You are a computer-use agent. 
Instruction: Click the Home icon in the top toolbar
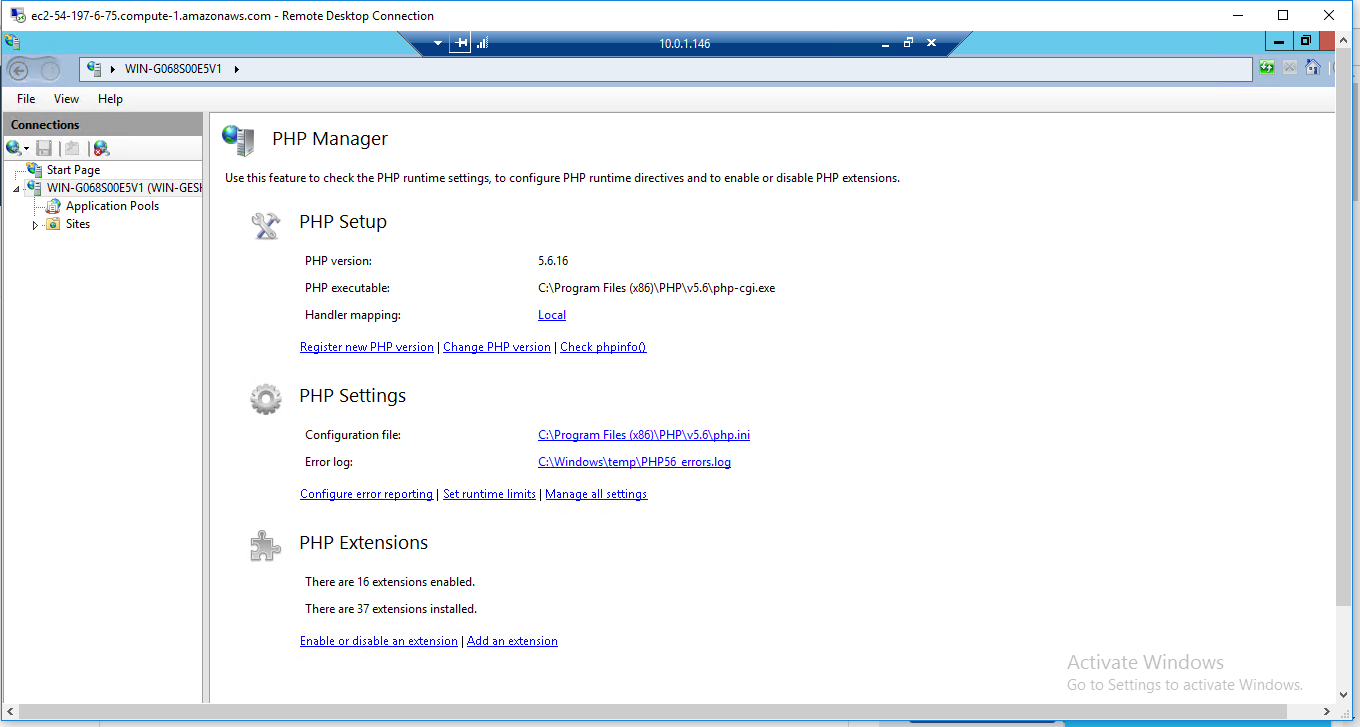click(1312, 68)
